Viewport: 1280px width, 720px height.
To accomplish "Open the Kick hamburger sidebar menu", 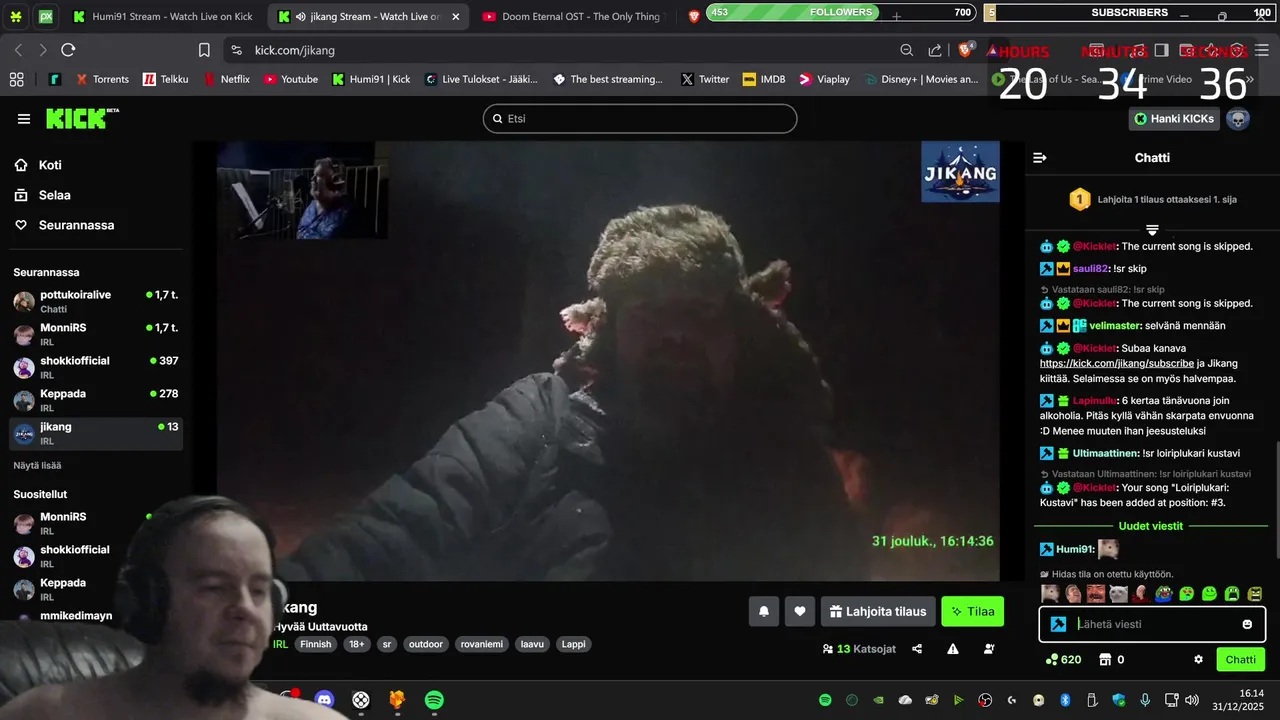I will pyautogui.click(x=24, y=119).
